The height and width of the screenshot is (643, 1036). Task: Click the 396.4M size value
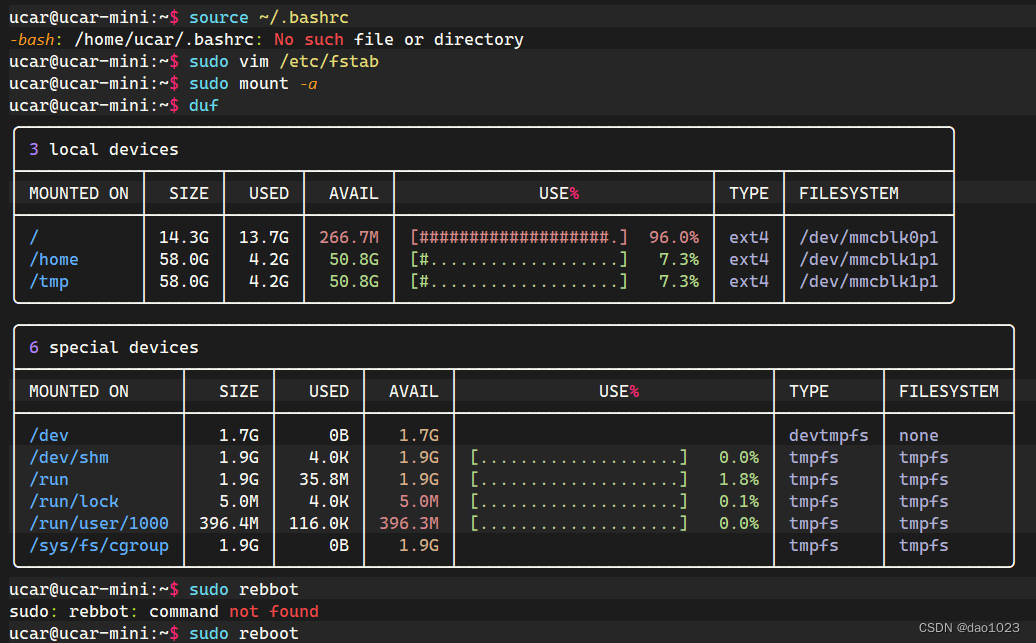point(229,523)
